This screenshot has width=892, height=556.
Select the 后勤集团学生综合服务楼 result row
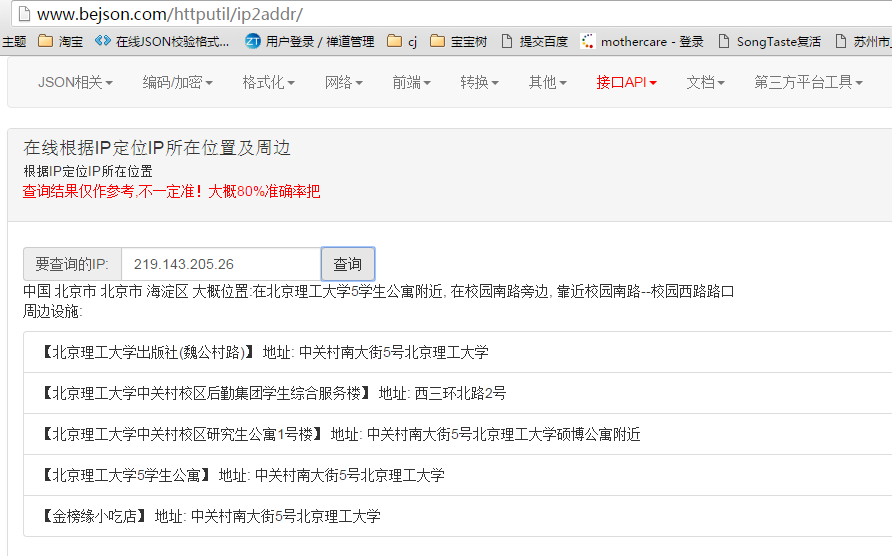pyautogui.click(x=457, y=393)
